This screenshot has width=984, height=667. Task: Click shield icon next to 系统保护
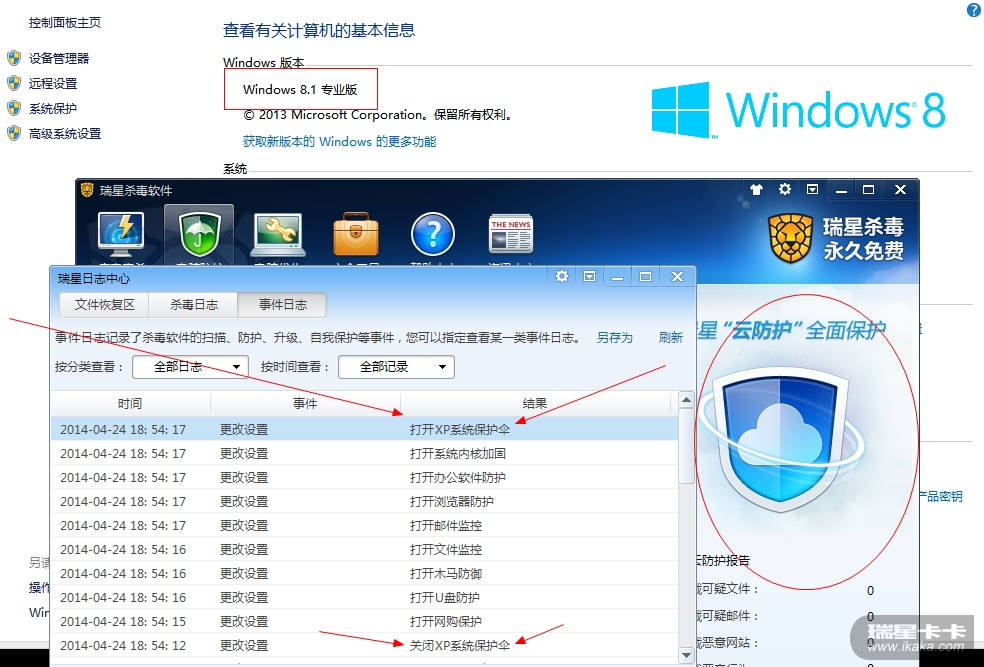click(x=14, y=109)
